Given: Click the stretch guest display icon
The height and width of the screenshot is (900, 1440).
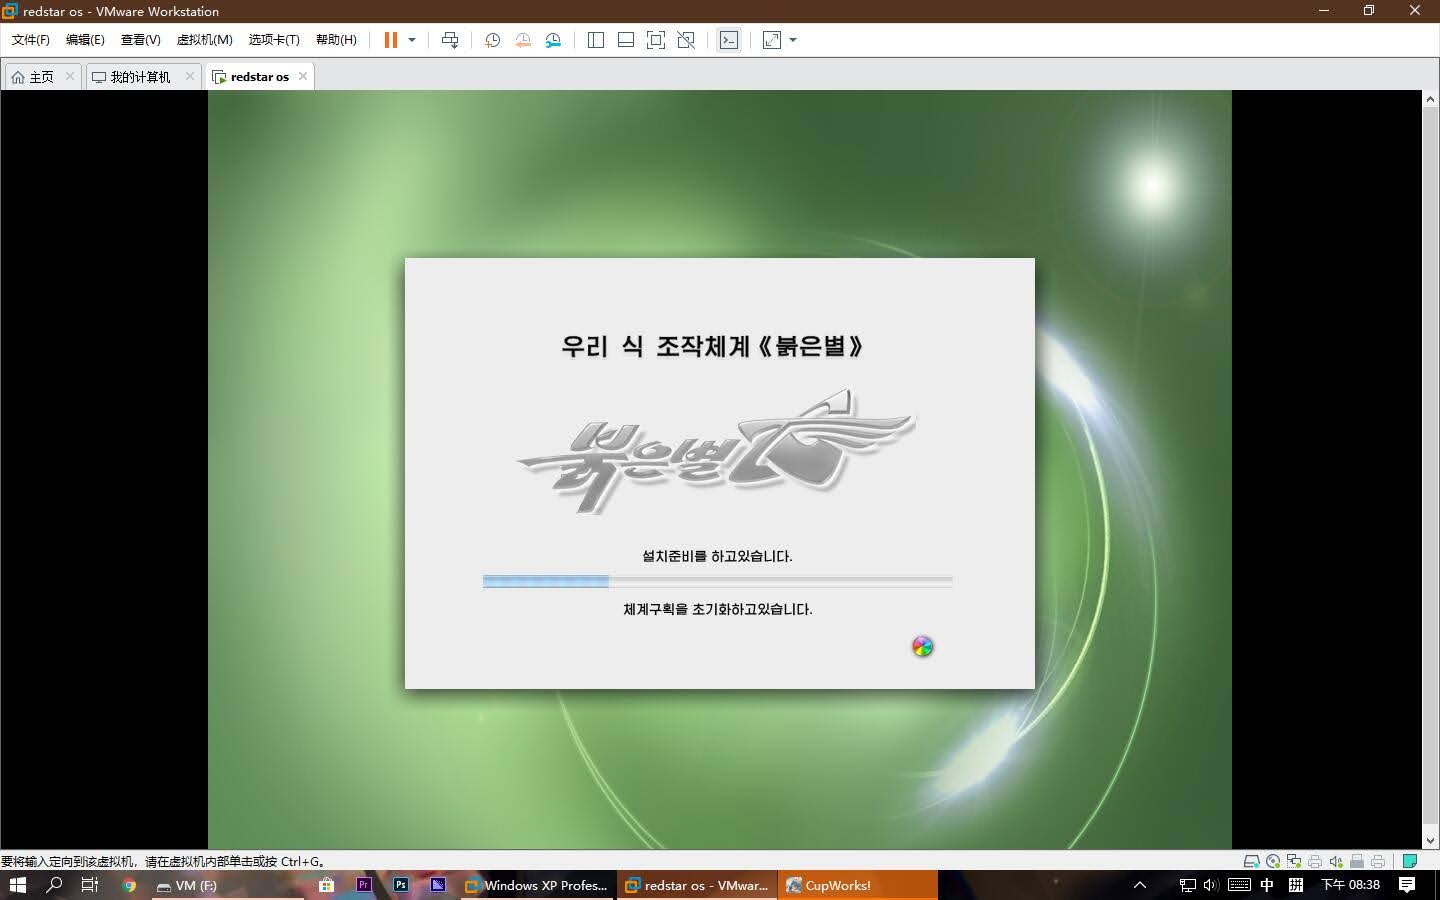Looking at the screenshot, I should (x=772, y=40).
